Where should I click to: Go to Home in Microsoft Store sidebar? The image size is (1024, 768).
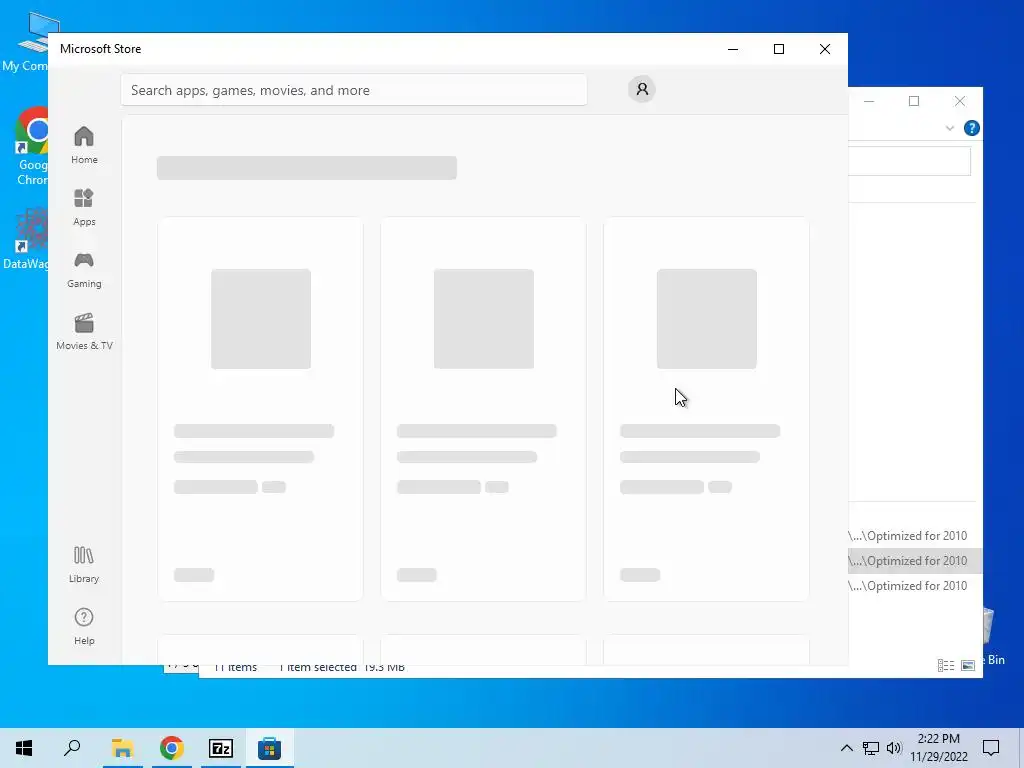pos(84,145)
